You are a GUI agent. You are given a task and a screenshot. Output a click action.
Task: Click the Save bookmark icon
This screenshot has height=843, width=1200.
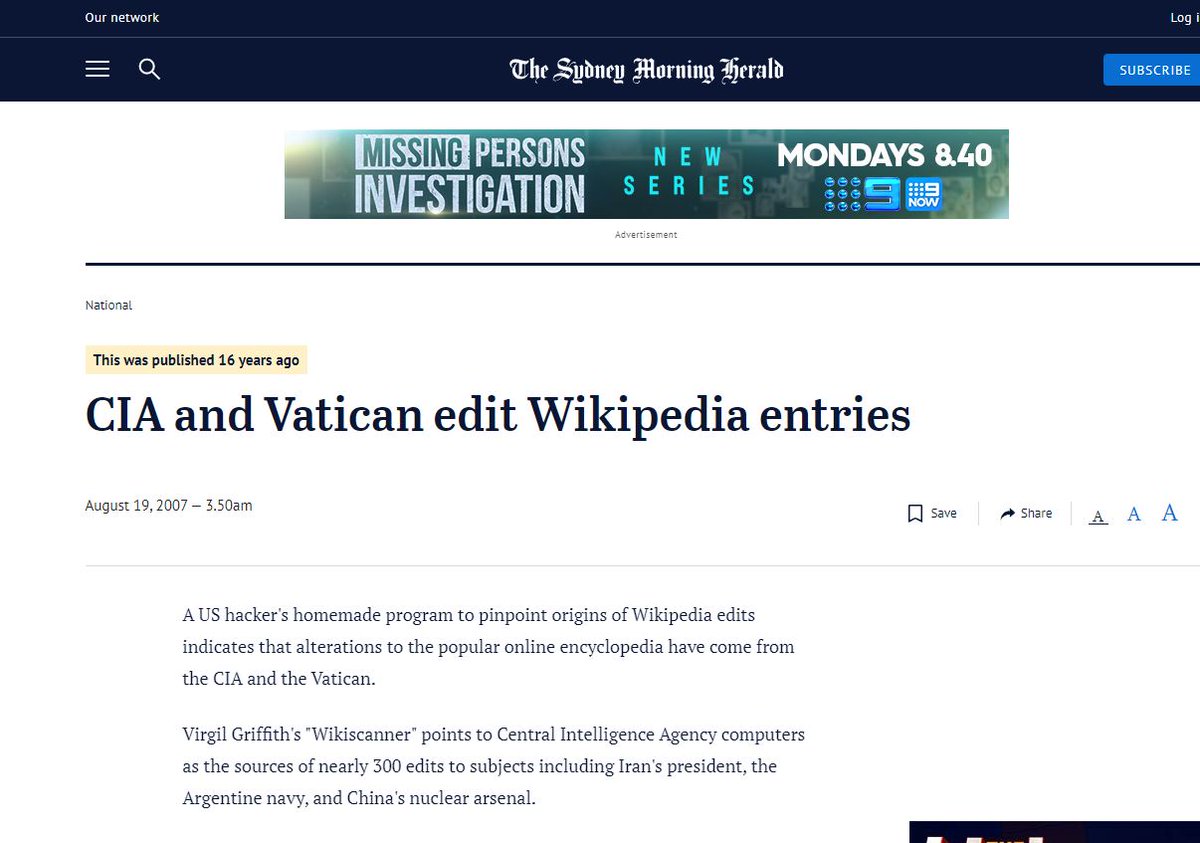[x=915, y=514]
